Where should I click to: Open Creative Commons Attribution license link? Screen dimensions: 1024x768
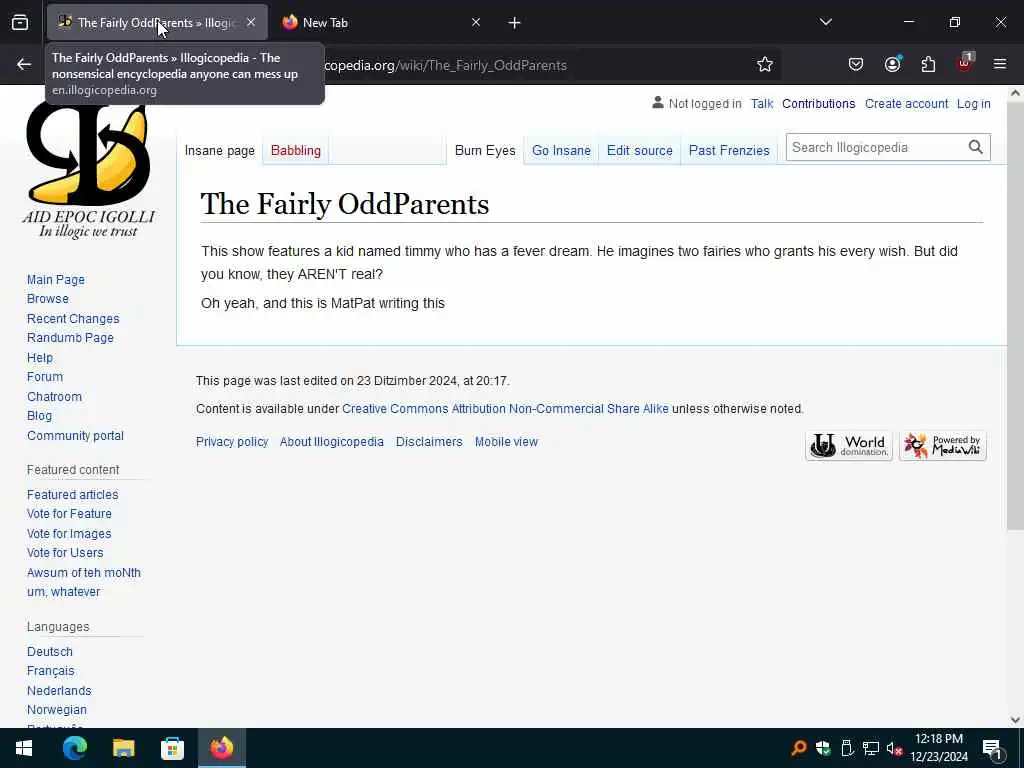[505, 409]
